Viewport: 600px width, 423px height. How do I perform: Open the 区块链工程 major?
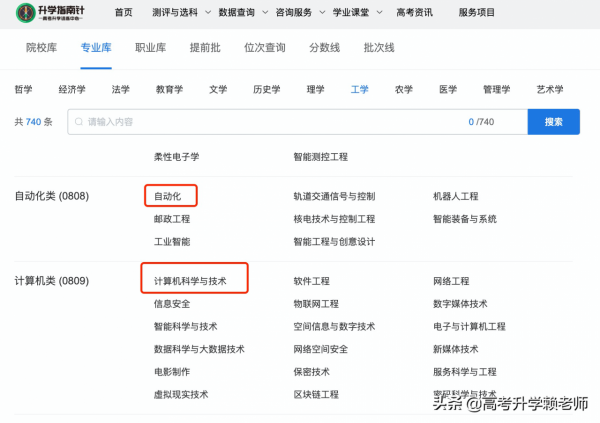(x=316, y=394)
